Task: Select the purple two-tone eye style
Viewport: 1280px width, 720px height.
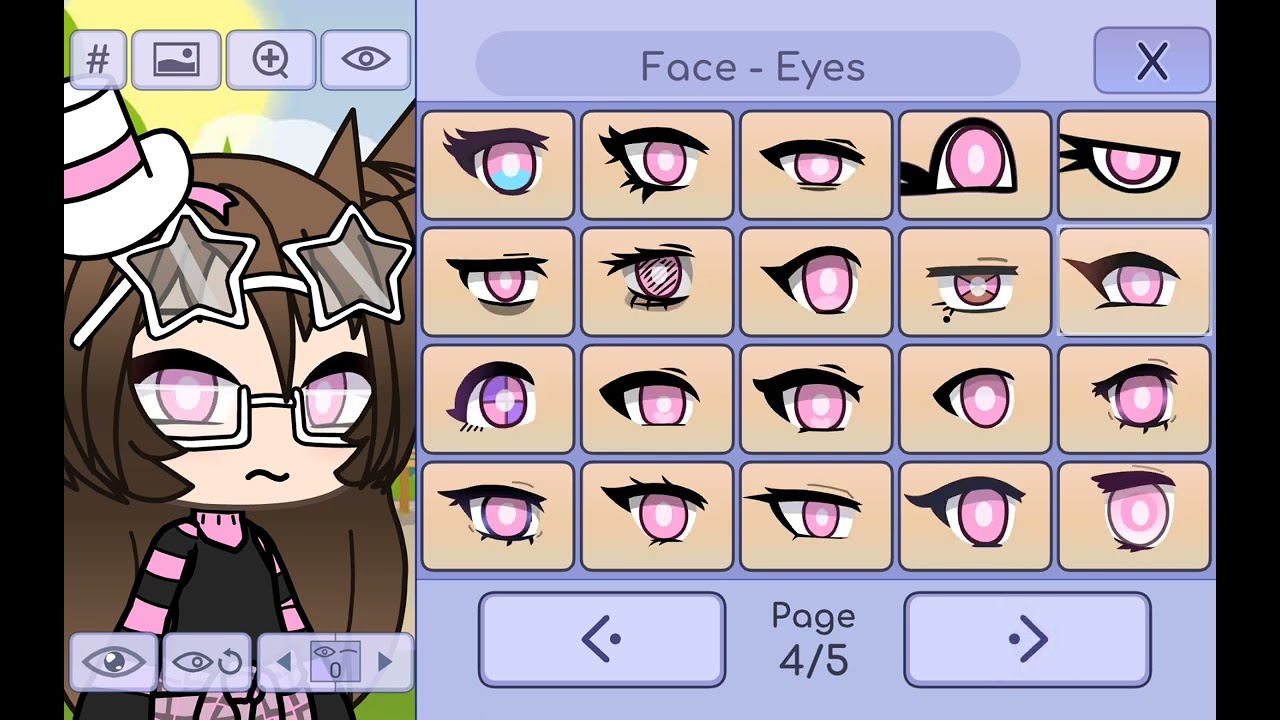Action: pyautogui.click(x=498, y=399)
